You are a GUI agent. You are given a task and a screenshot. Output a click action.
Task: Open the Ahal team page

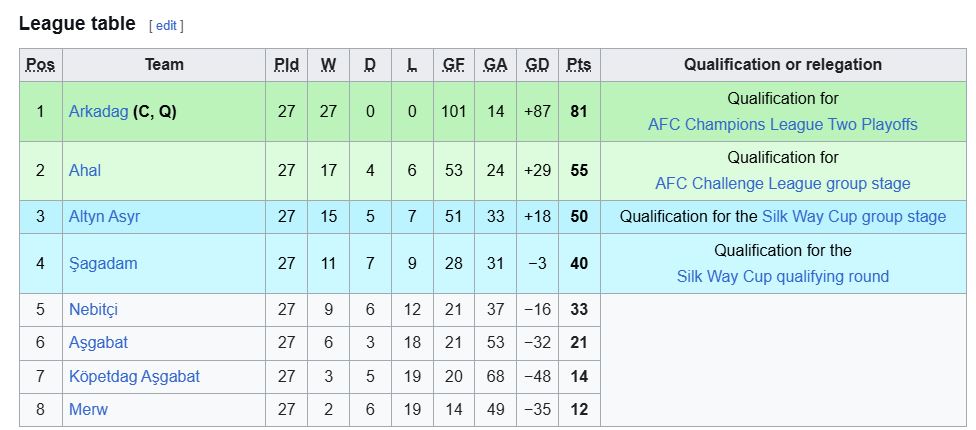pyautogui.click(x=85, y=170)
